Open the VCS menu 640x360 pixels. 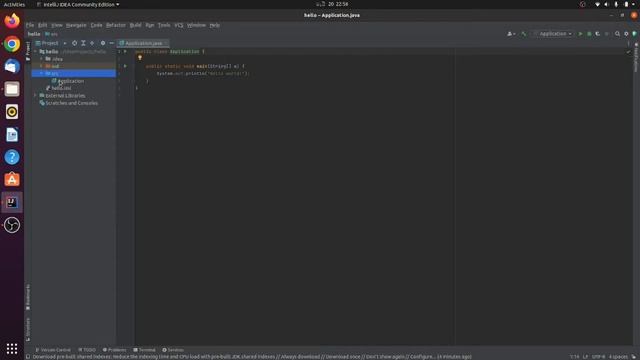point(178,25)
